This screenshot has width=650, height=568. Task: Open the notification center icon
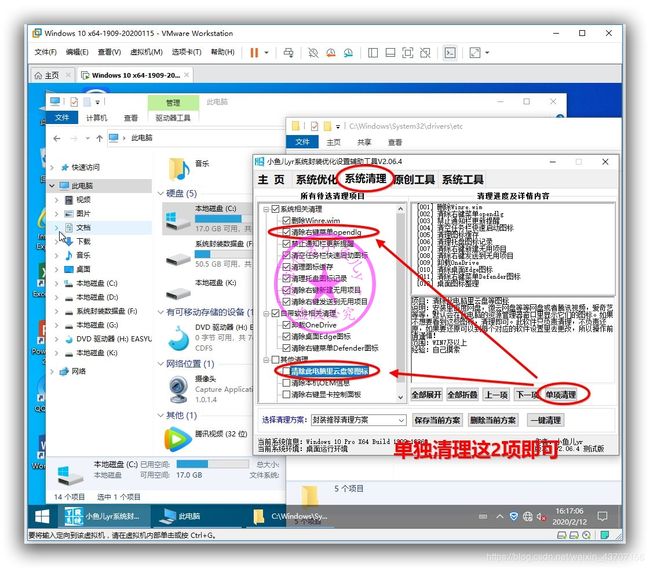coord(602,516)
